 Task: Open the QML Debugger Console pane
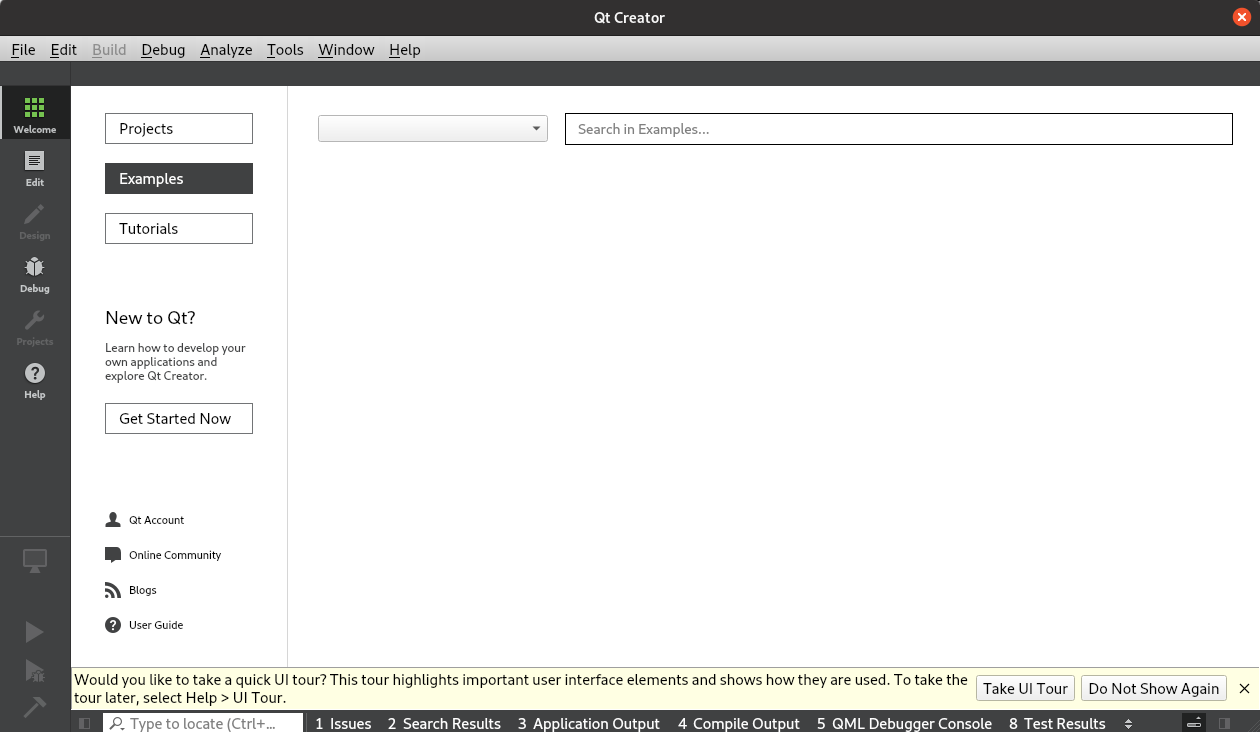pyautogui.click(x=904, y=723)
